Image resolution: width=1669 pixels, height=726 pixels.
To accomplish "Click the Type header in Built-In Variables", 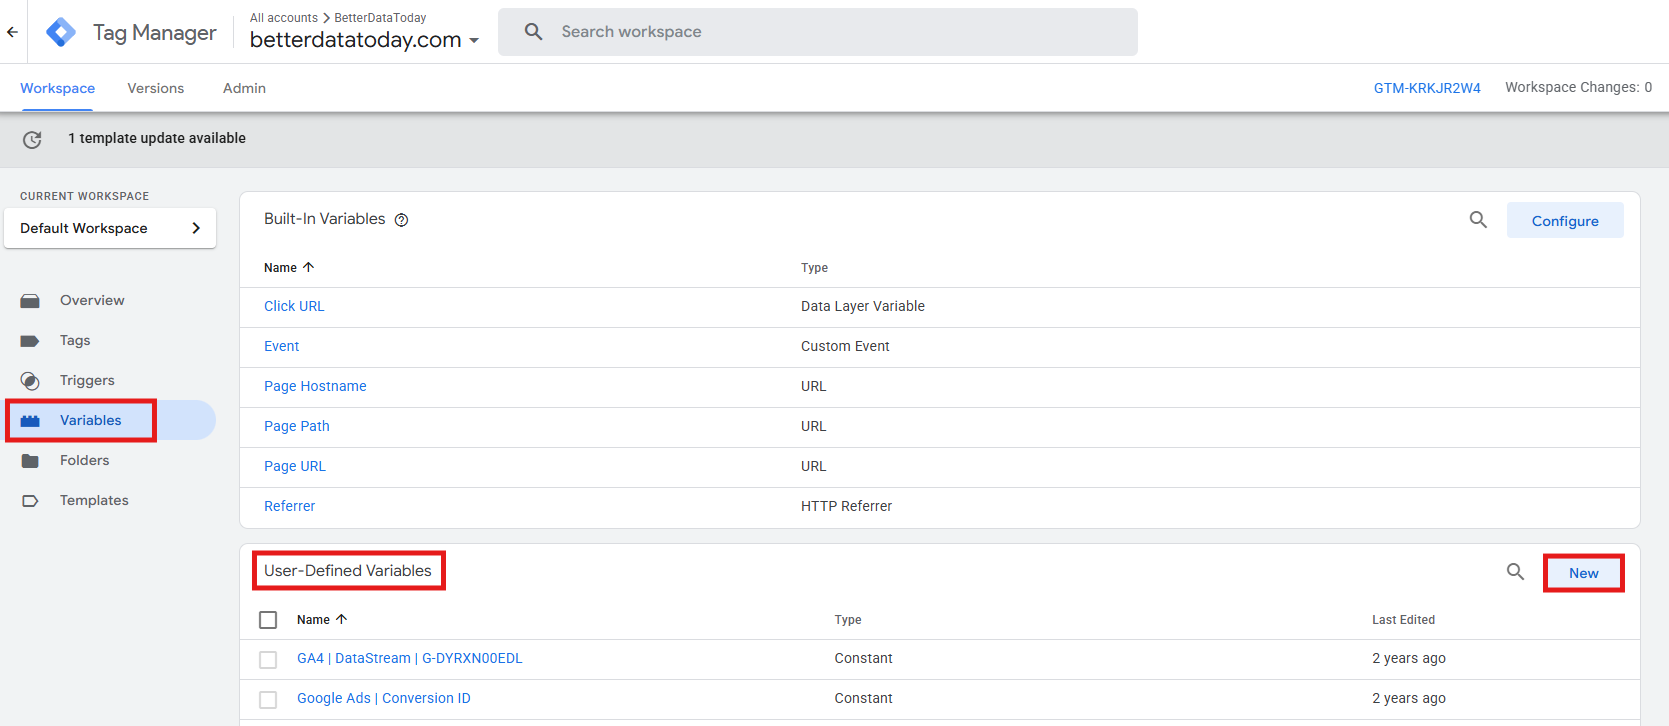I will 814,268.
